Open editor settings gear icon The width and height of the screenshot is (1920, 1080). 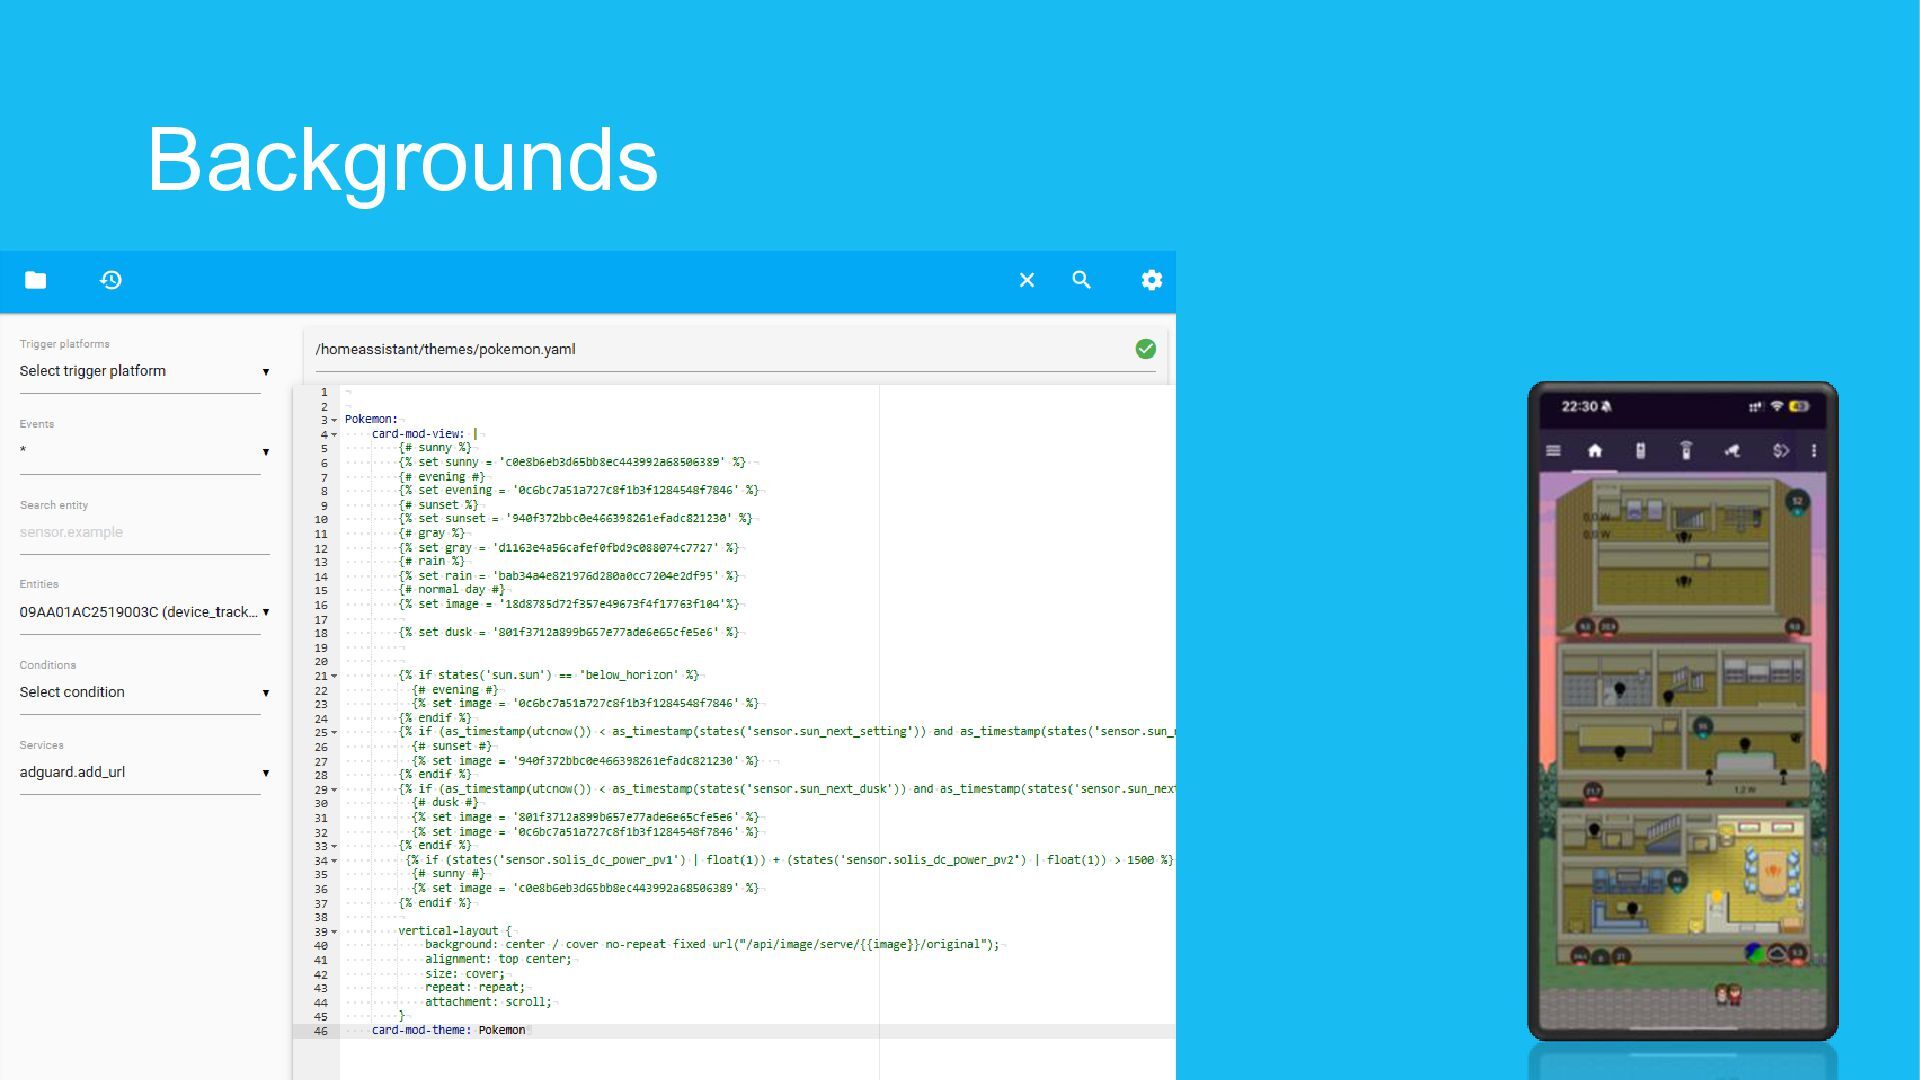pyautogui.click(x=1152, y=280)
